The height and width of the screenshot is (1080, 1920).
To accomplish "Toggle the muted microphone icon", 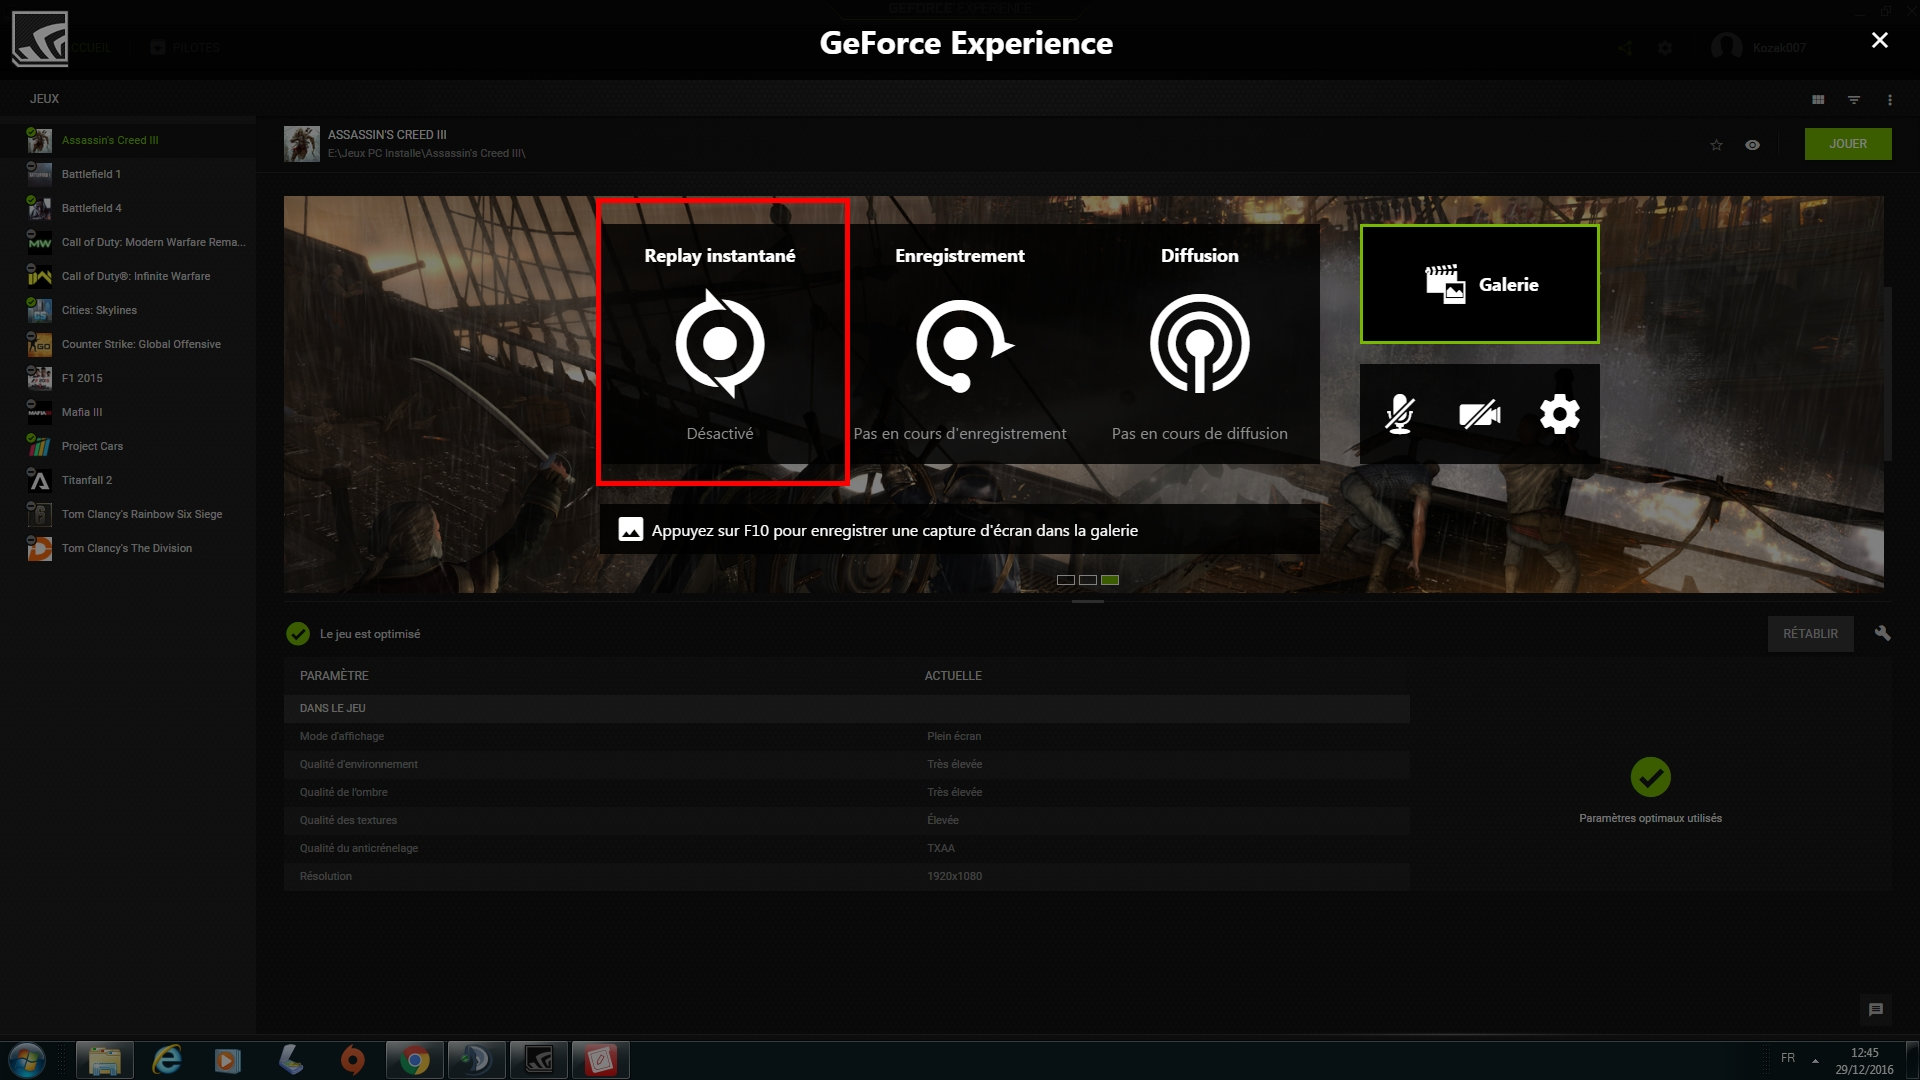I will [x=1399, y=414].
